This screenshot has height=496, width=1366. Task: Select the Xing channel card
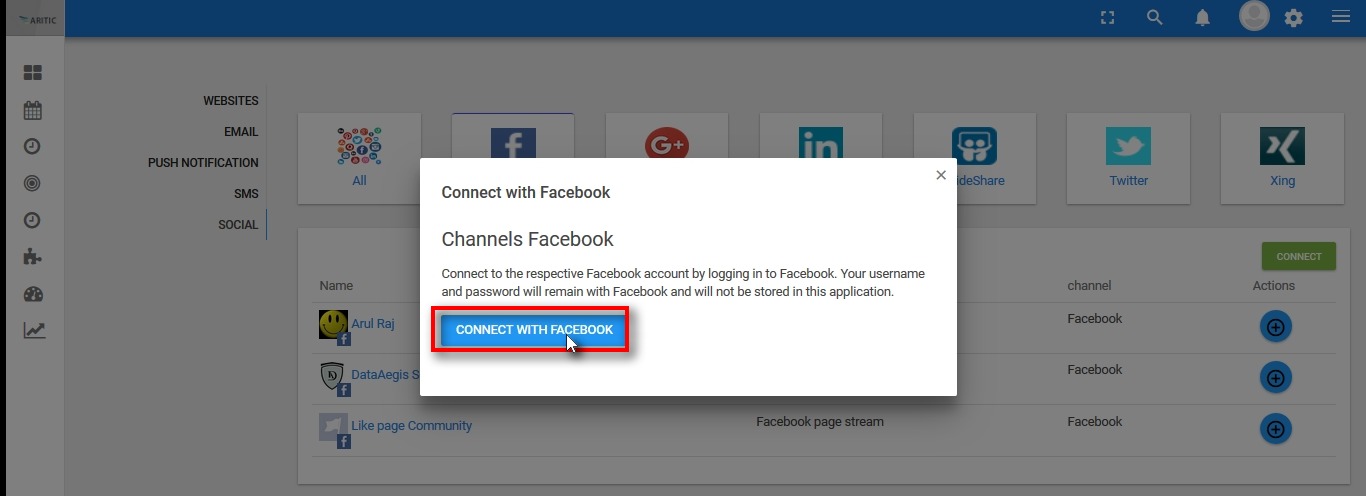1282,158
